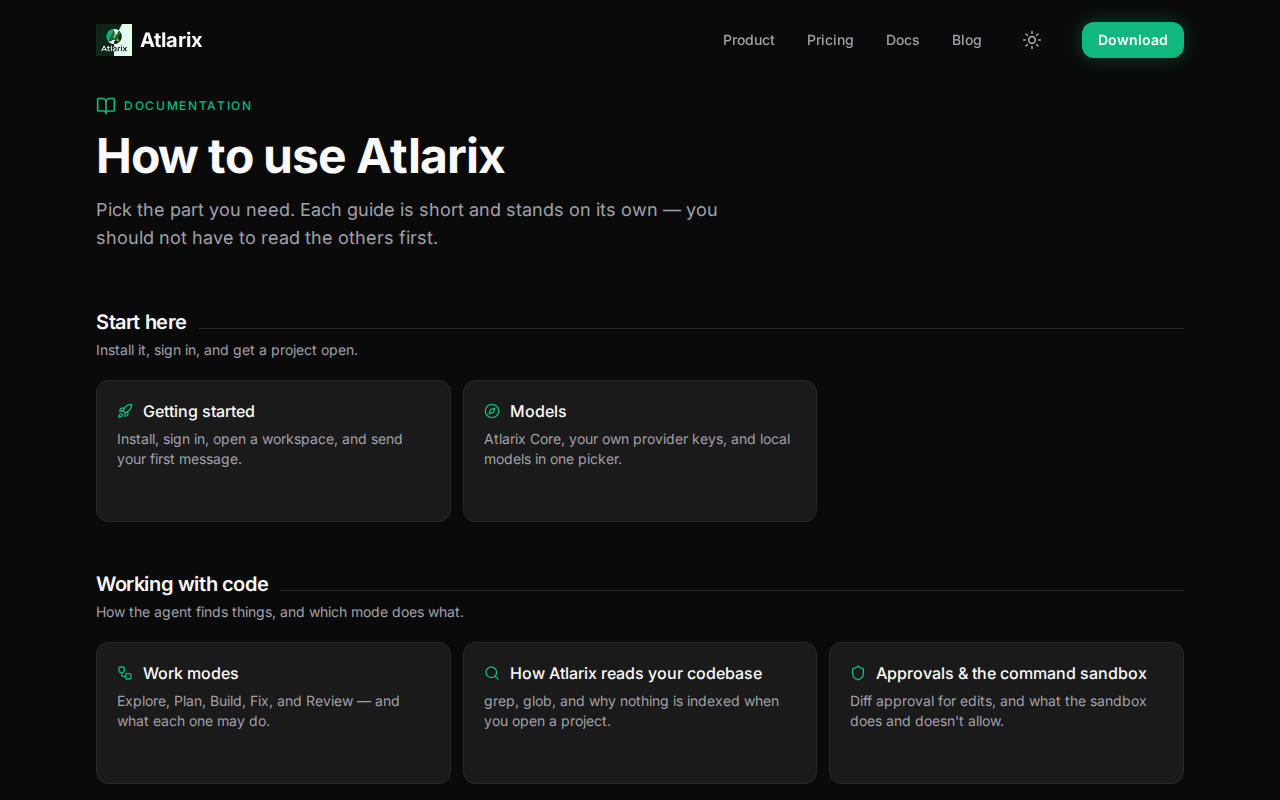
Task: Click the Work modes icon
Action: click(x=125, y=673)
